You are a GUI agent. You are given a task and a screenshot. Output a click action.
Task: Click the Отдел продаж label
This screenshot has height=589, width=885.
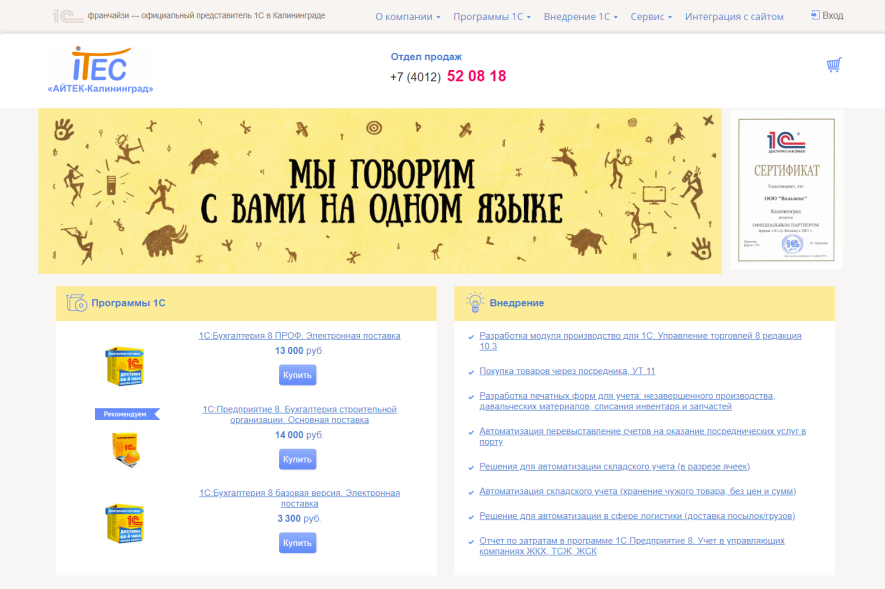(x=426, y=57)
